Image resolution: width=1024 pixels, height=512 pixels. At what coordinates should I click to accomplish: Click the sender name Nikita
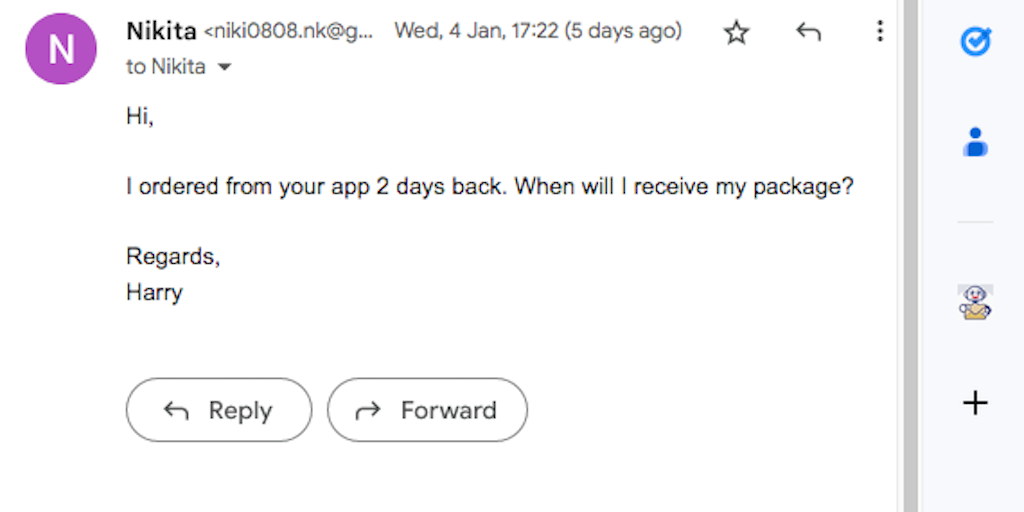161,31
